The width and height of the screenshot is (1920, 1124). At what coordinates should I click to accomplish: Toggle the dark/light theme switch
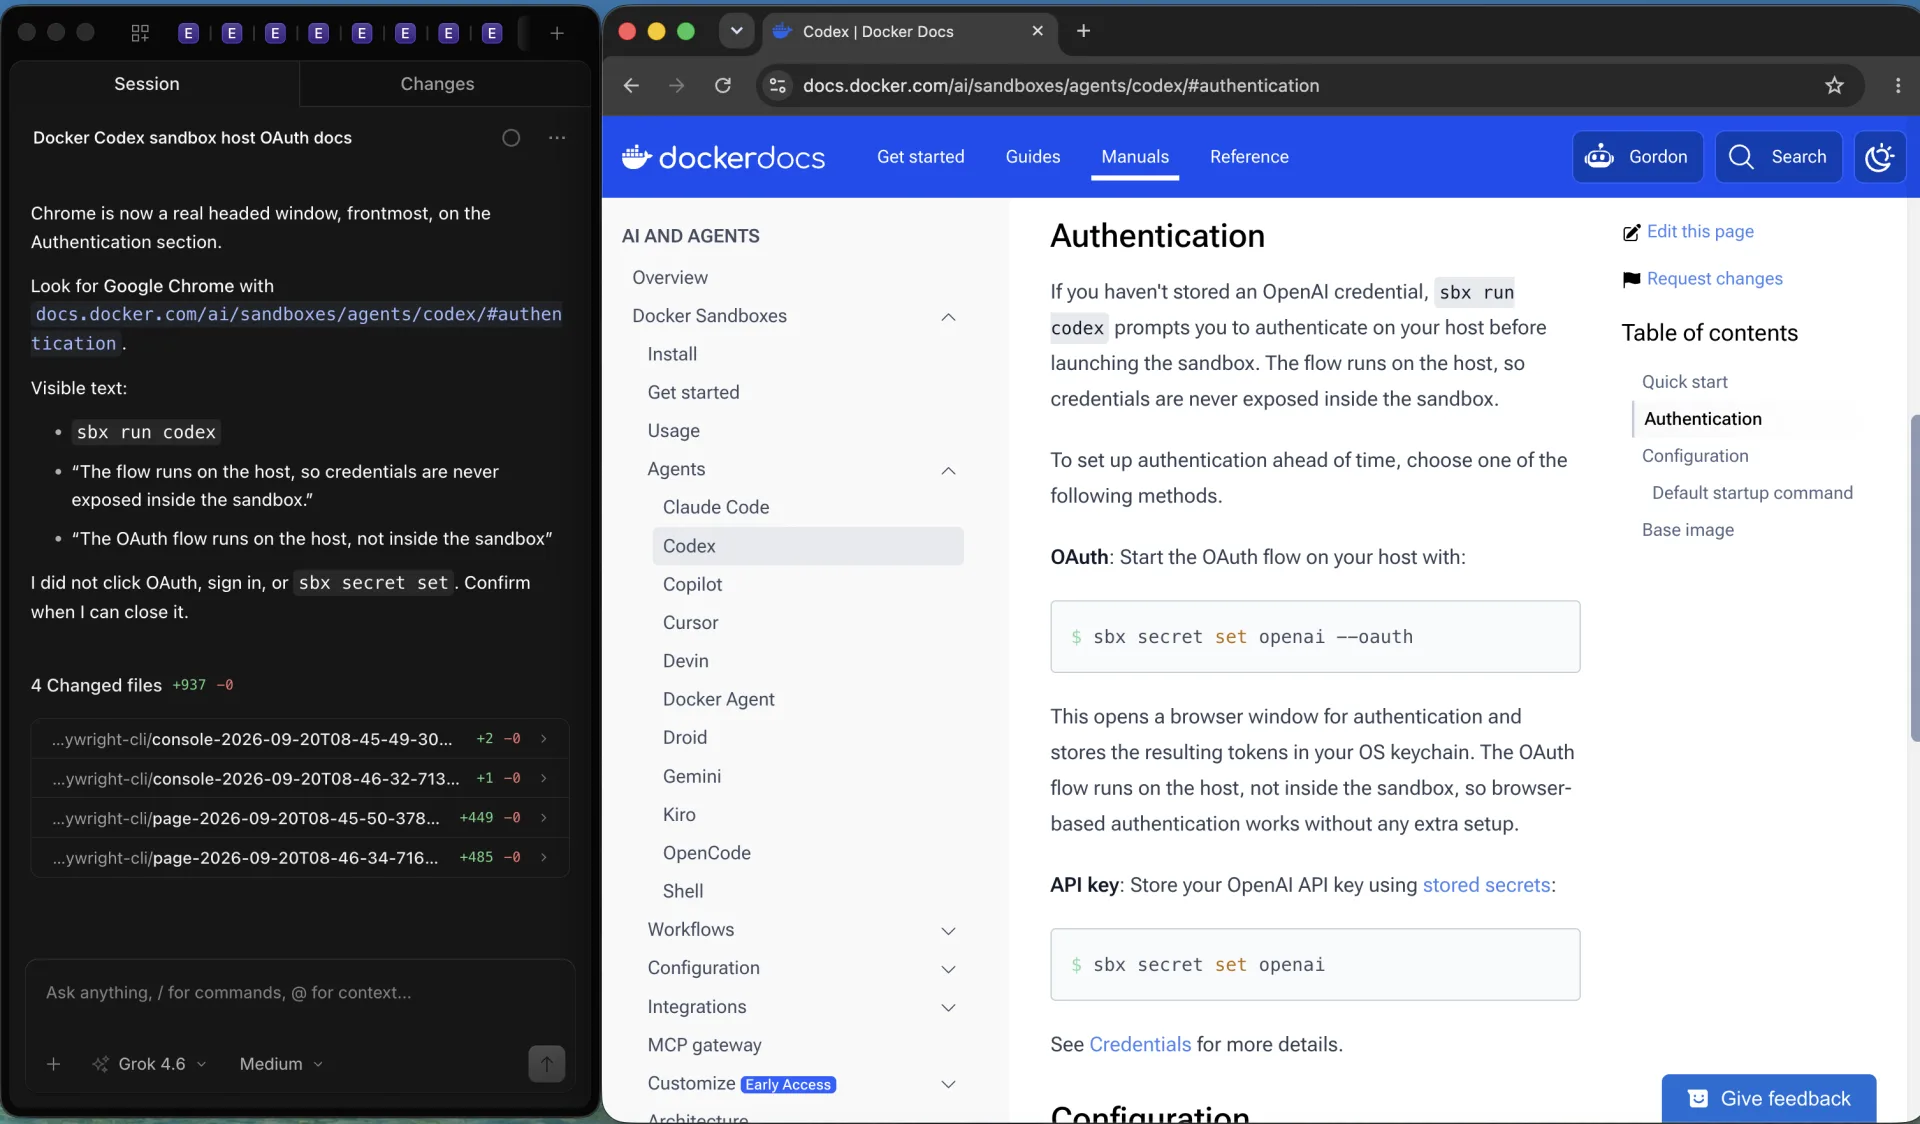click(x=1880, y=157)
